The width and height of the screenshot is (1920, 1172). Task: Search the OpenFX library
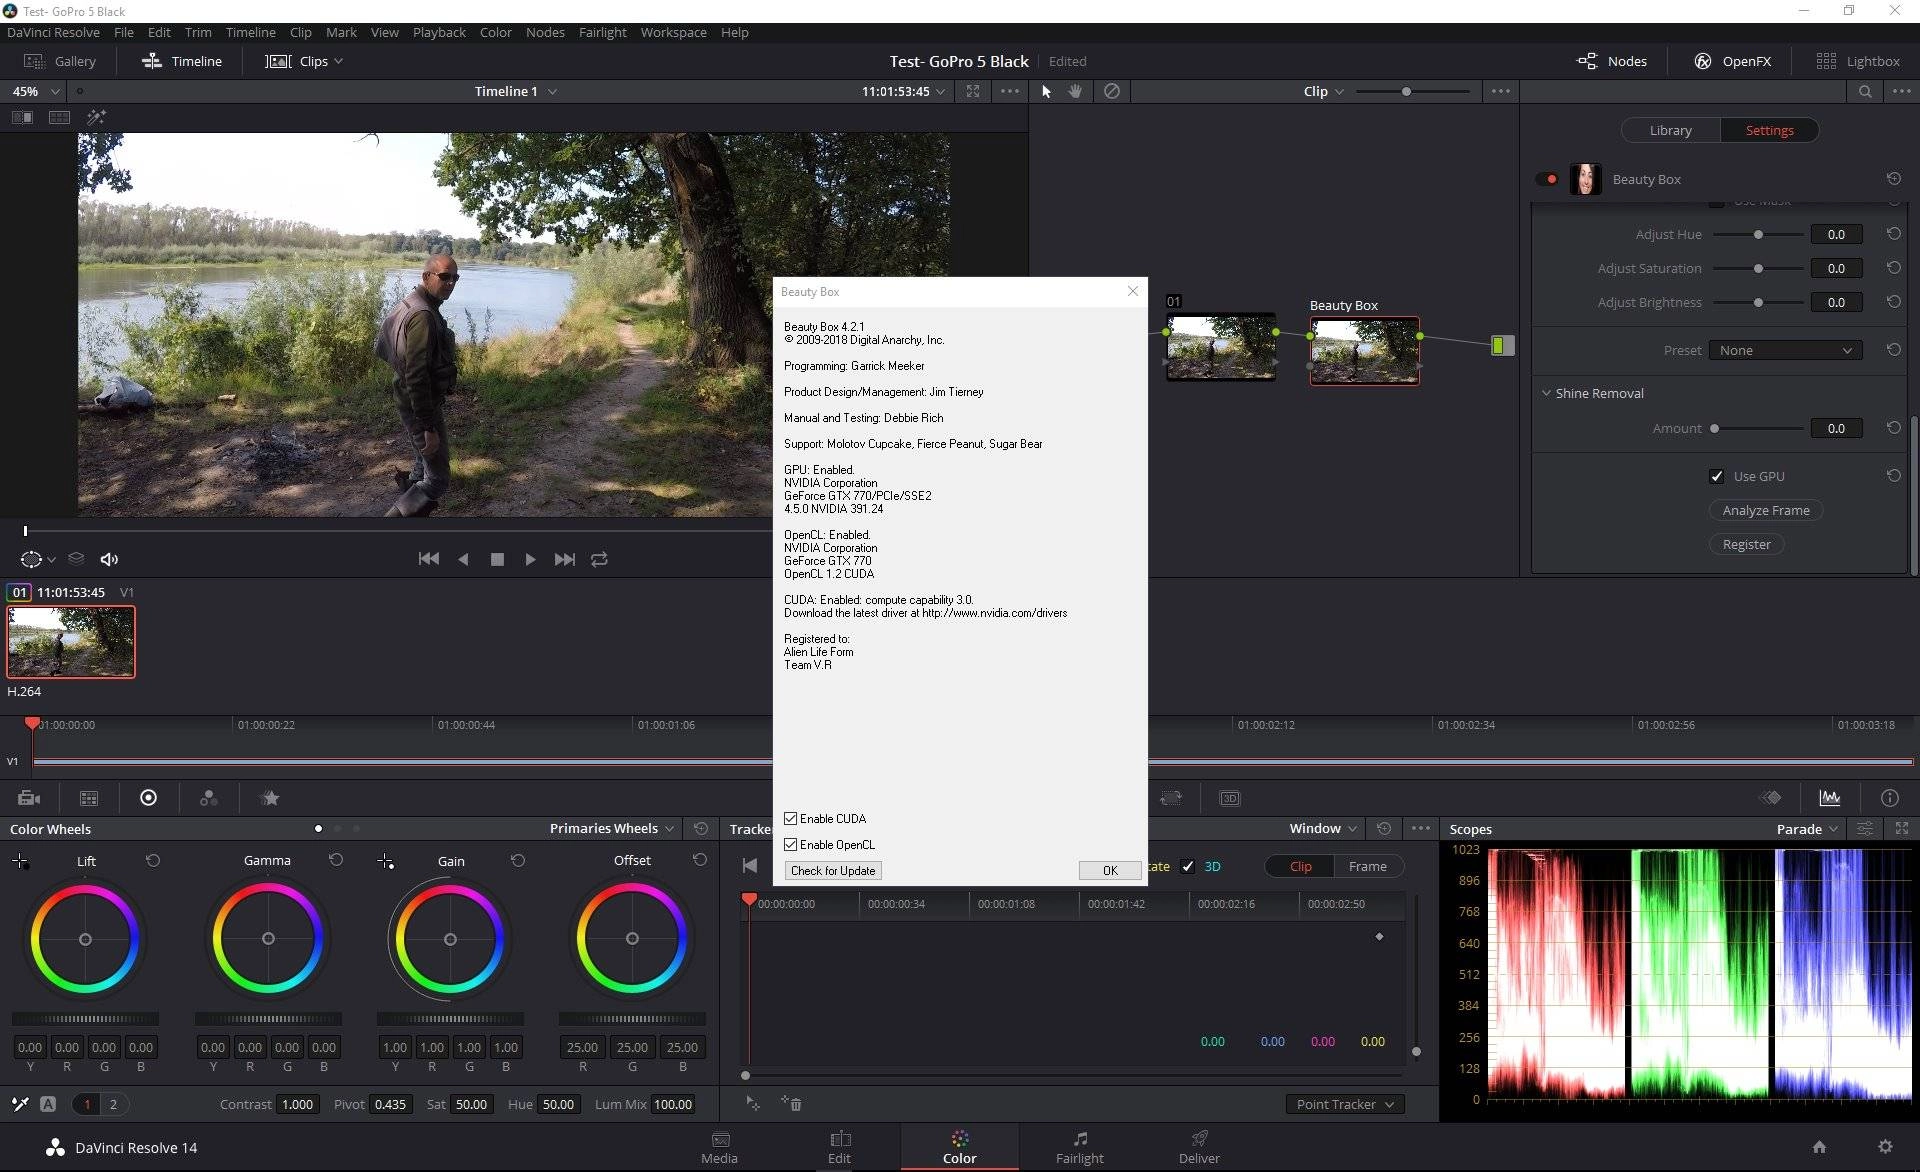(x=1865, y=91)
